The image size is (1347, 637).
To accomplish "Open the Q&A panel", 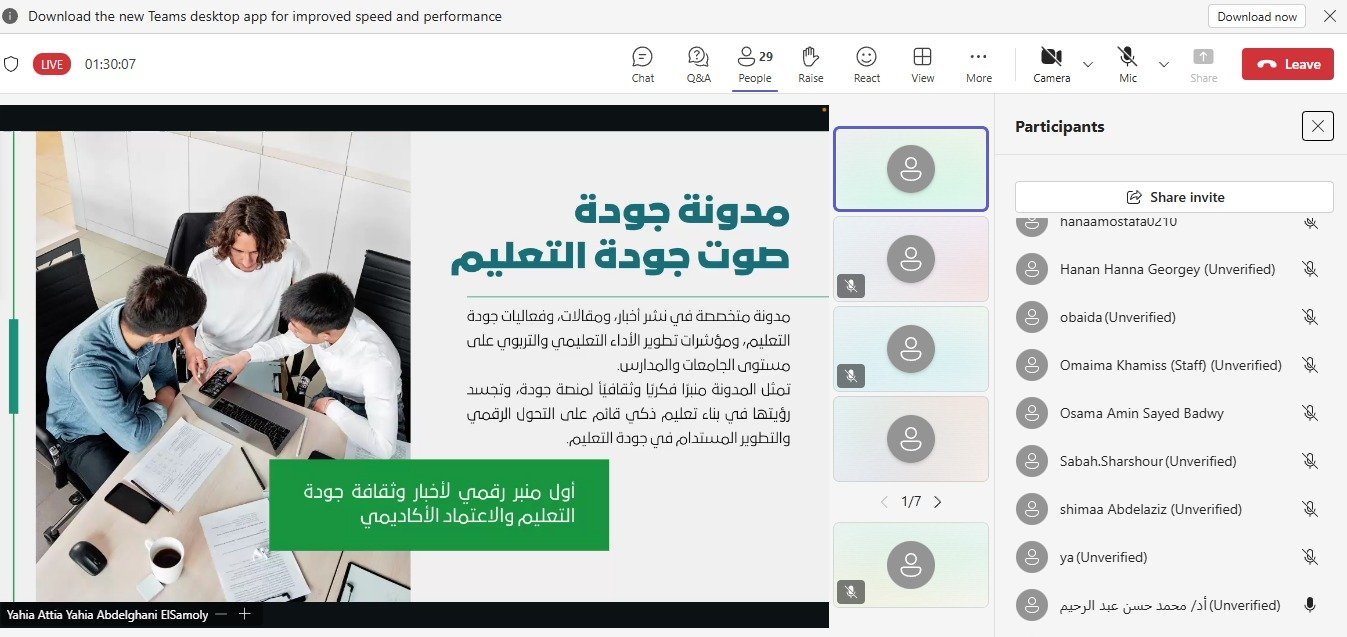I will (x=698, y=64).
